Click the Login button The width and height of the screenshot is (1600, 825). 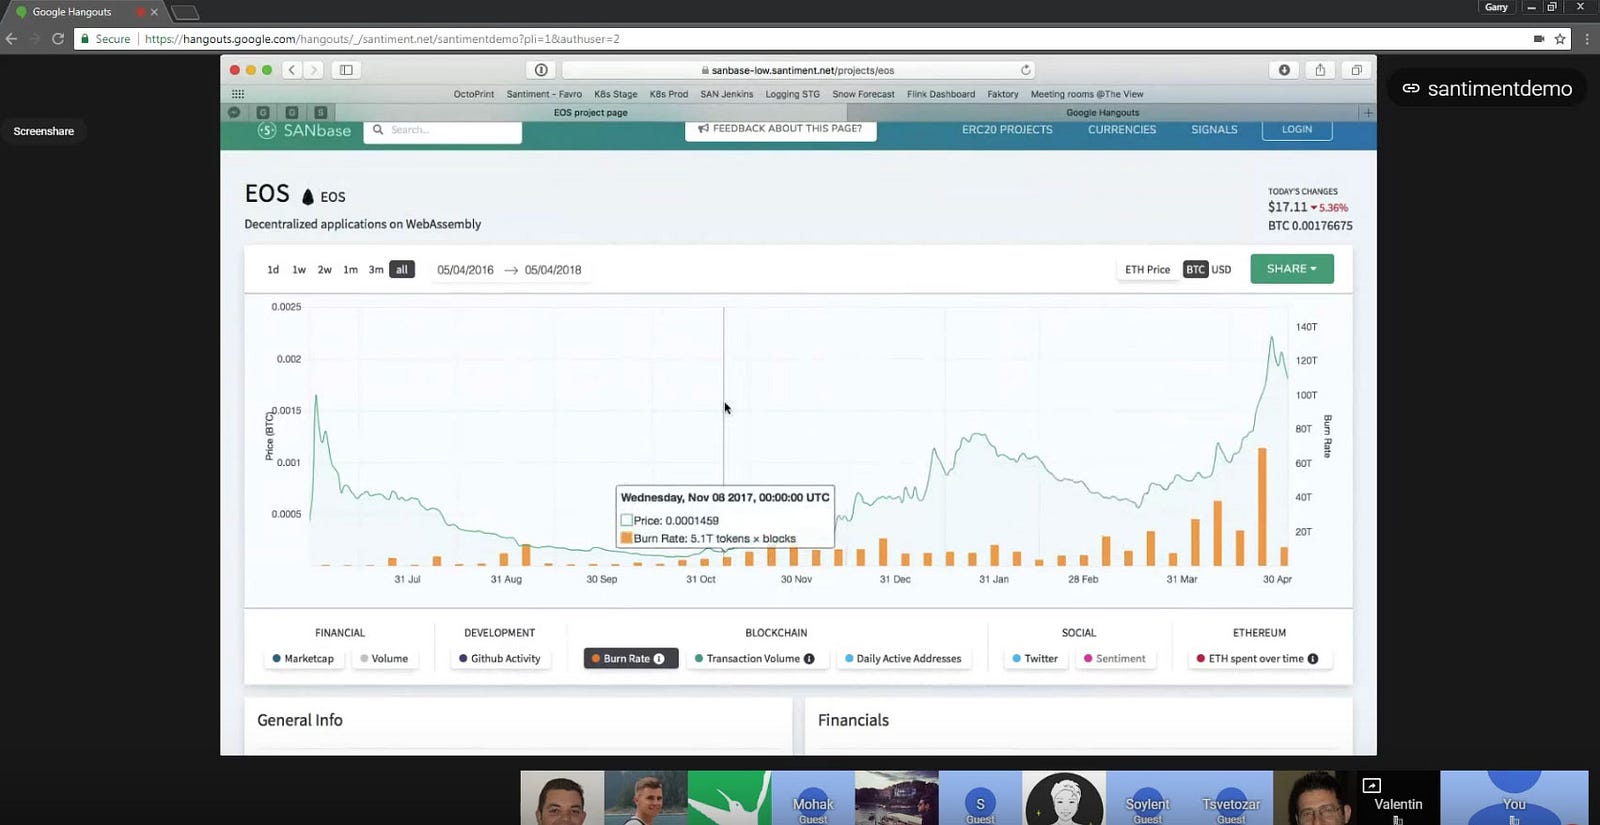click(1297, 129)
